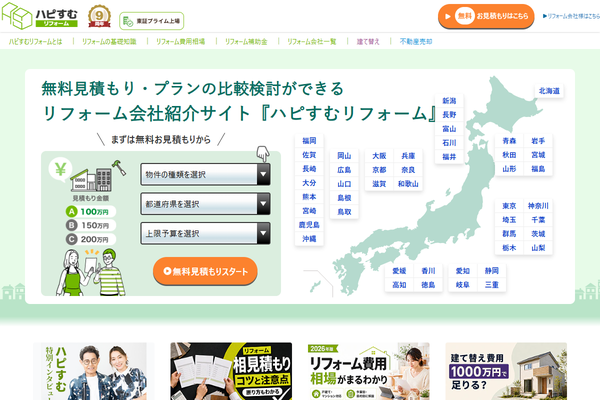Select 長野 prefecture link
Screen dimensions: 600x400
click(449, 115)
